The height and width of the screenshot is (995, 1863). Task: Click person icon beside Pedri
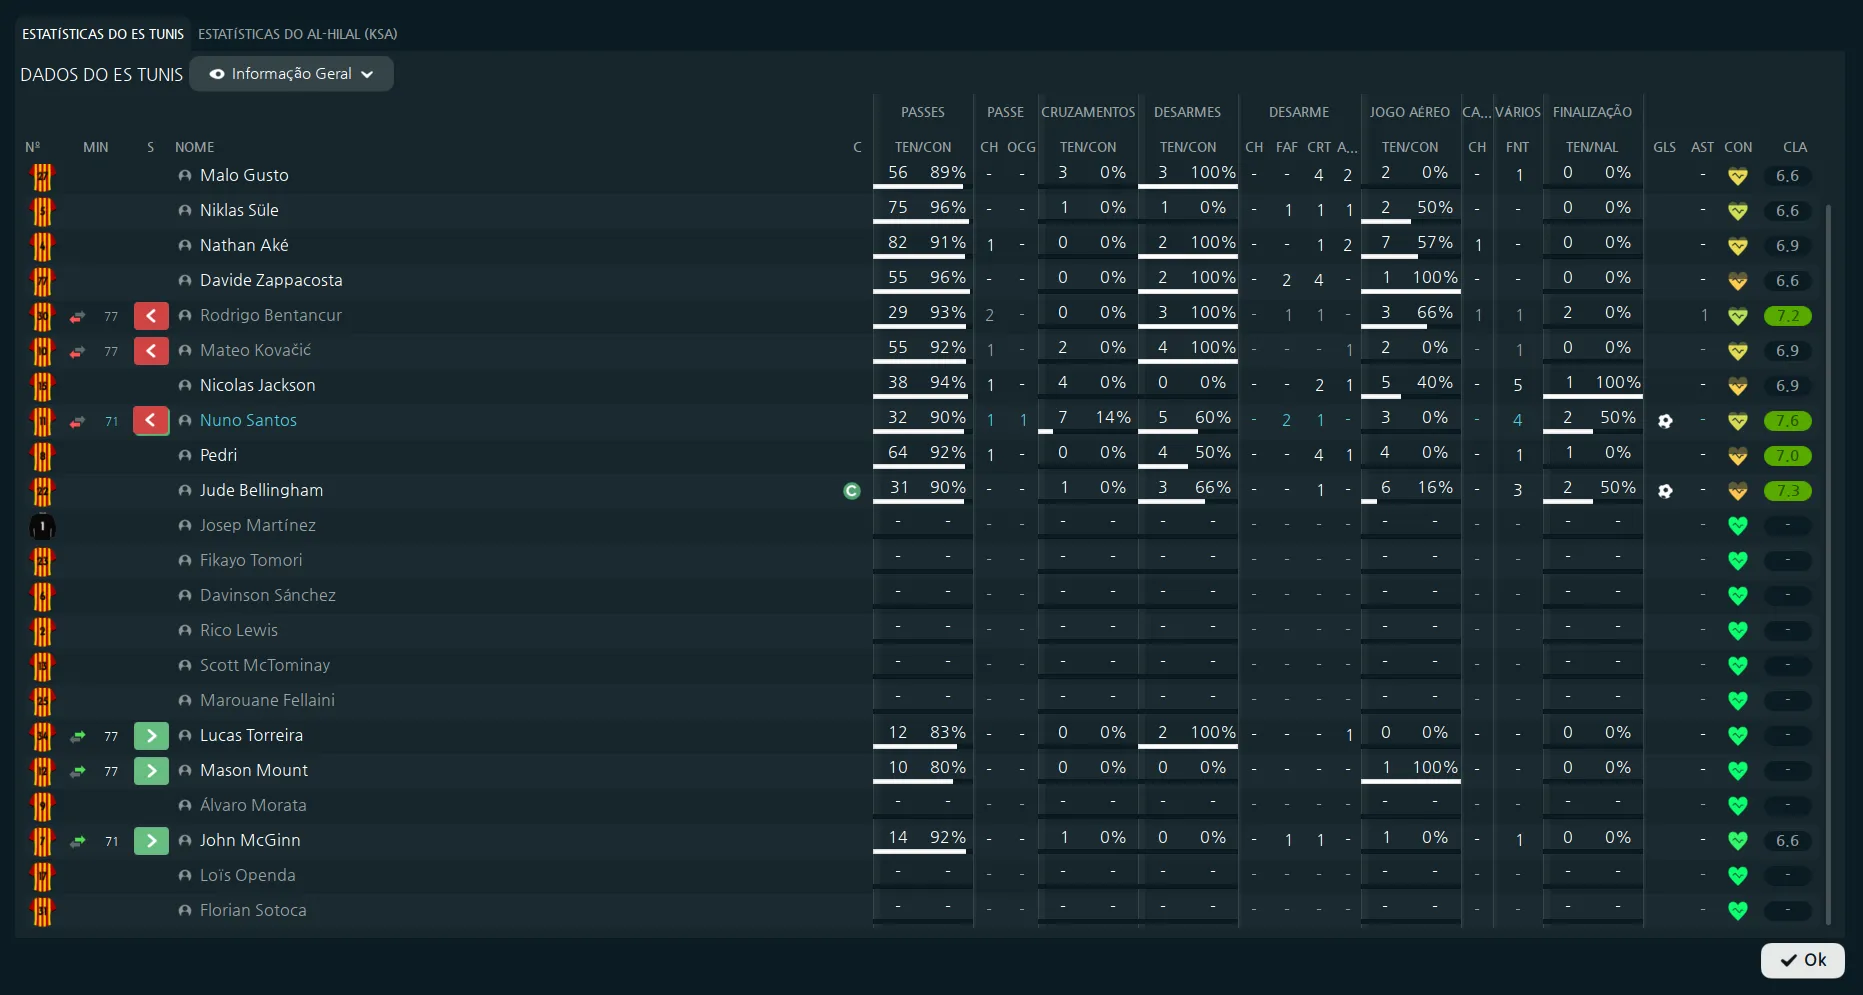(x=185, y=456)
